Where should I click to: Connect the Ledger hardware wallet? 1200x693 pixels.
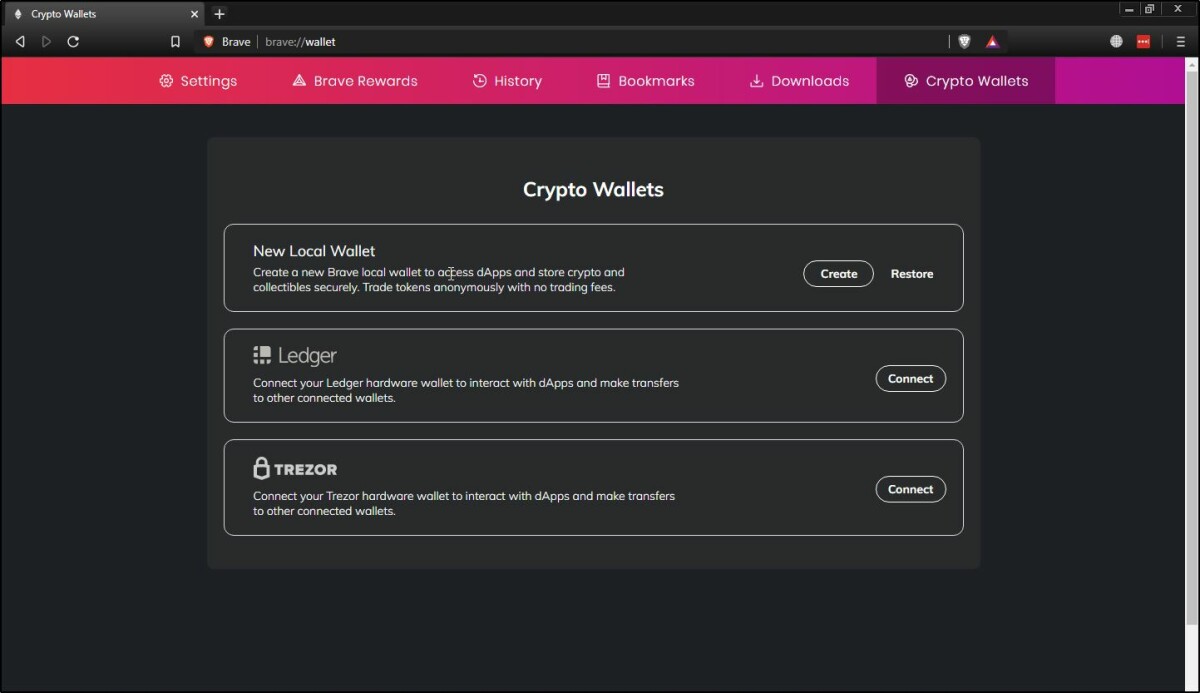(x=910, y=379)
